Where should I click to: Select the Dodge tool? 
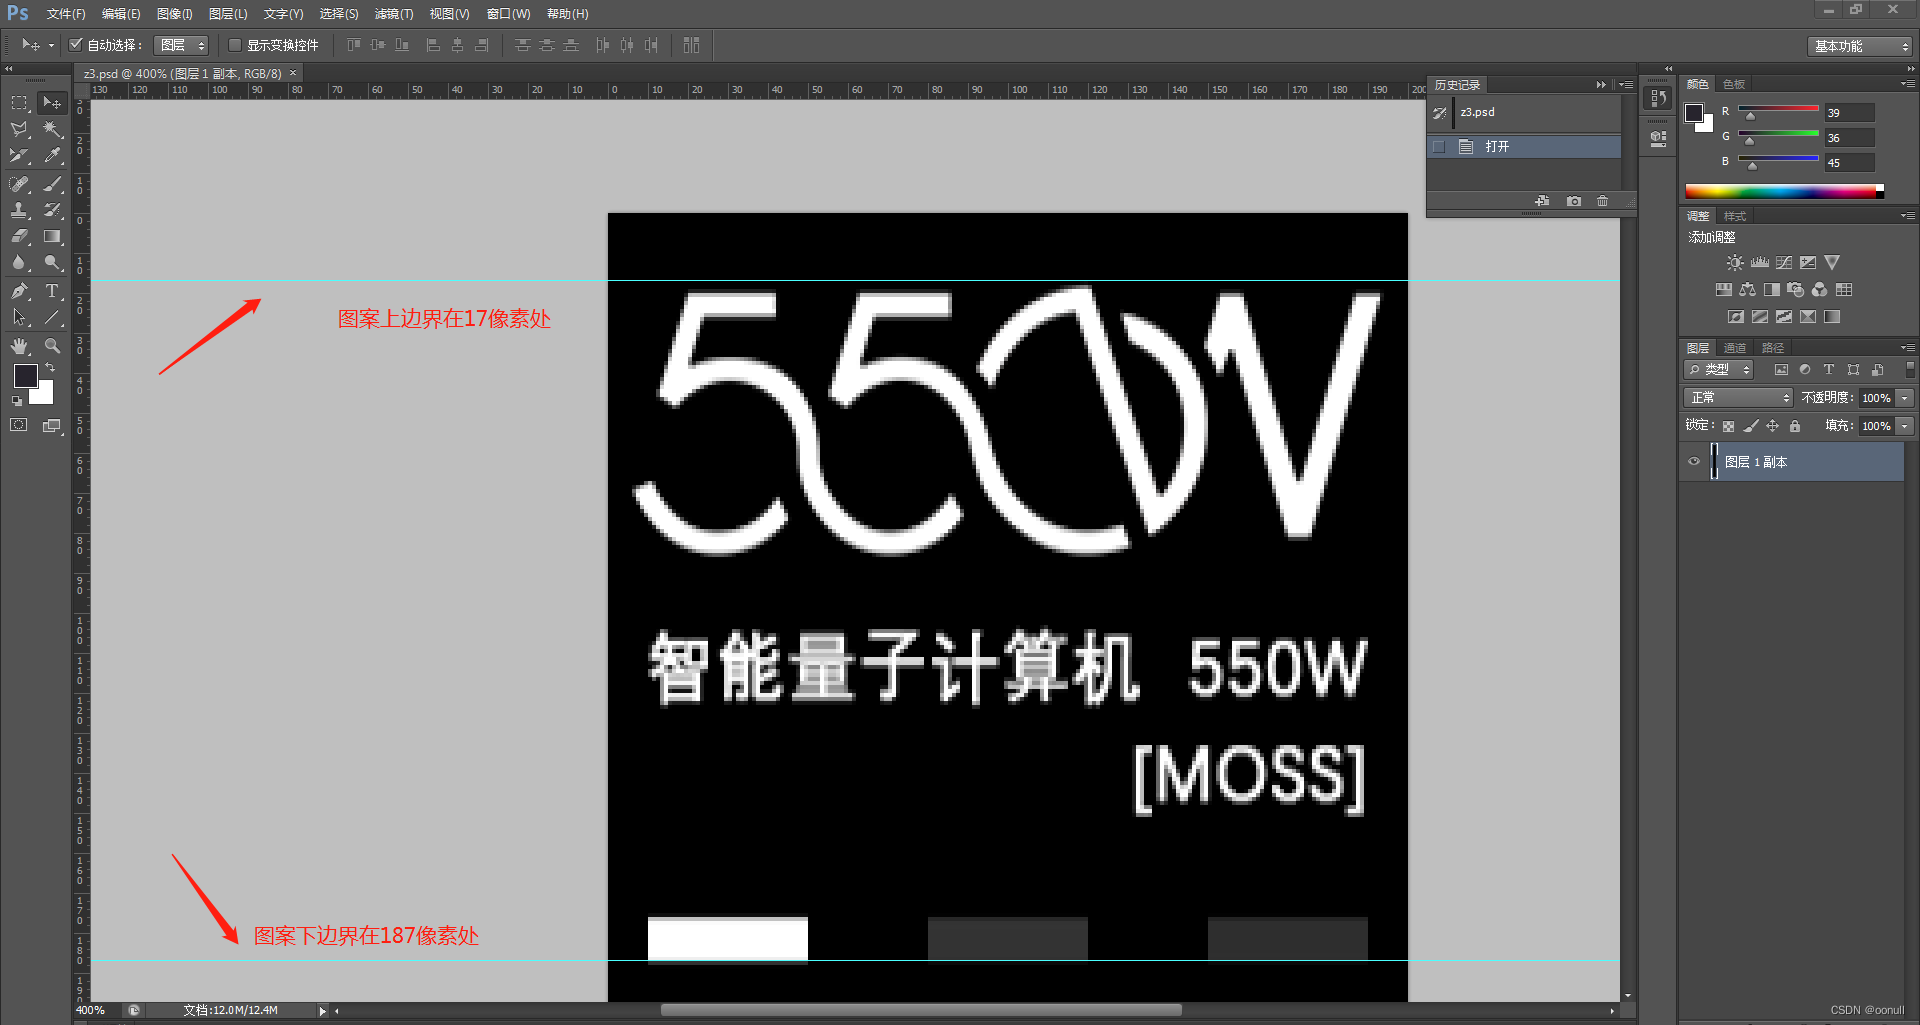pos(52,263)
